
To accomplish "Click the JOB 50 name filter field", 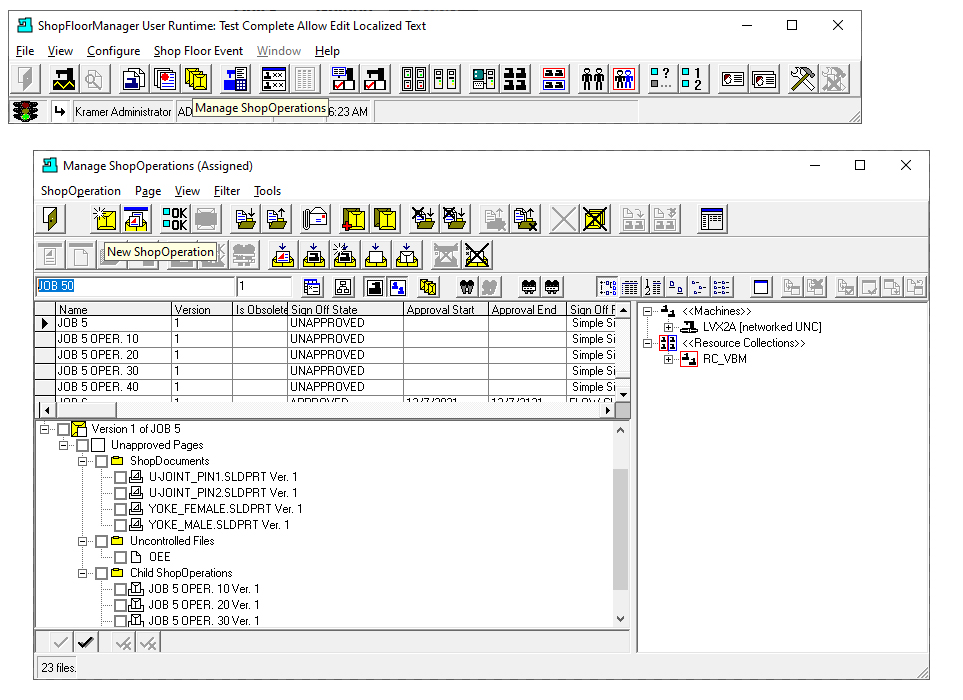I will pos(135,286).
